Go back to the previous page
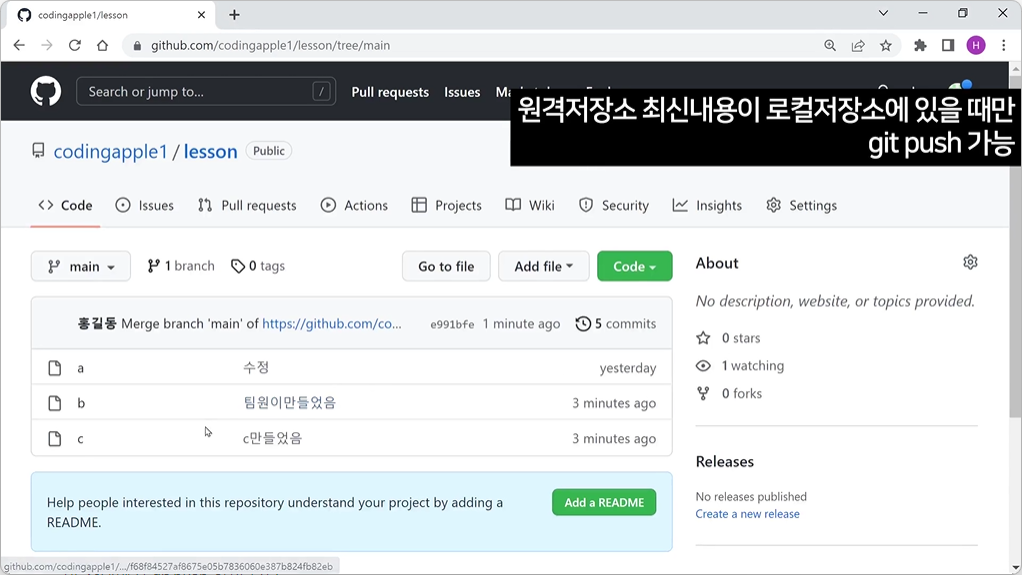The width and height of the screenshot is (1022, 575). (x=19, y=45)
